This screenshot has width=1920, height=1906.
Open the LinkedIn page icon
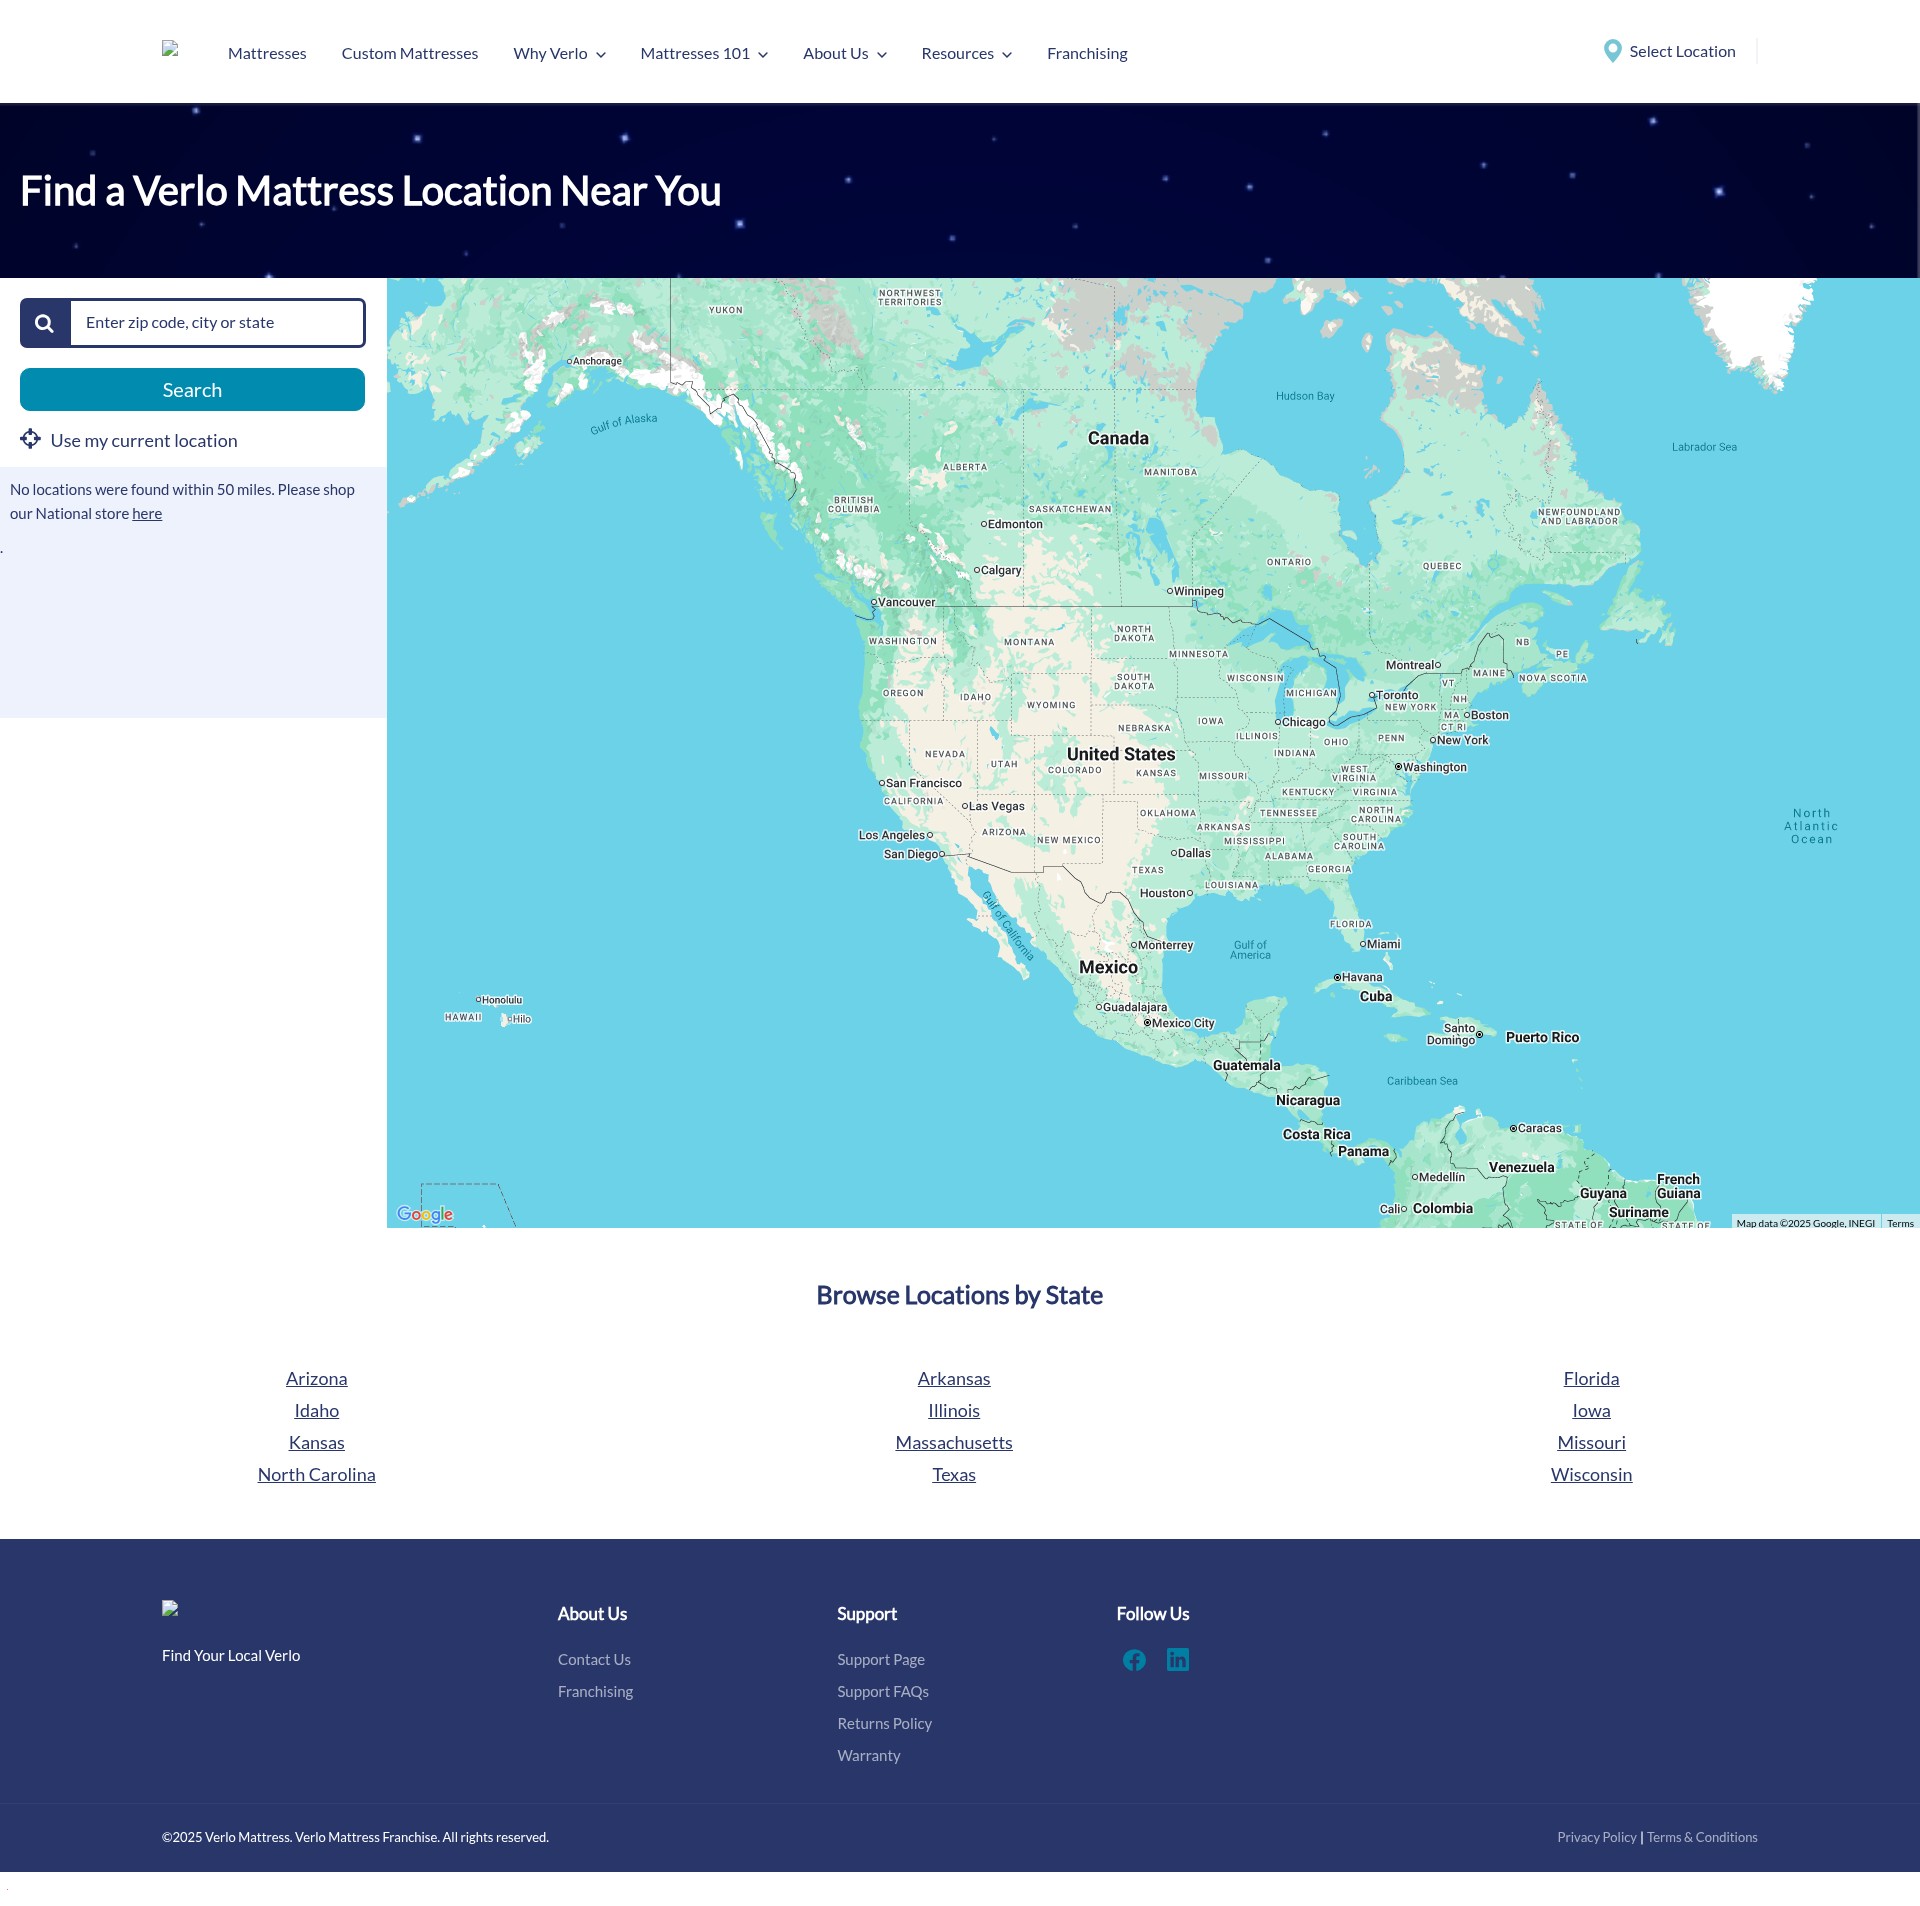coord(1178,1660)
